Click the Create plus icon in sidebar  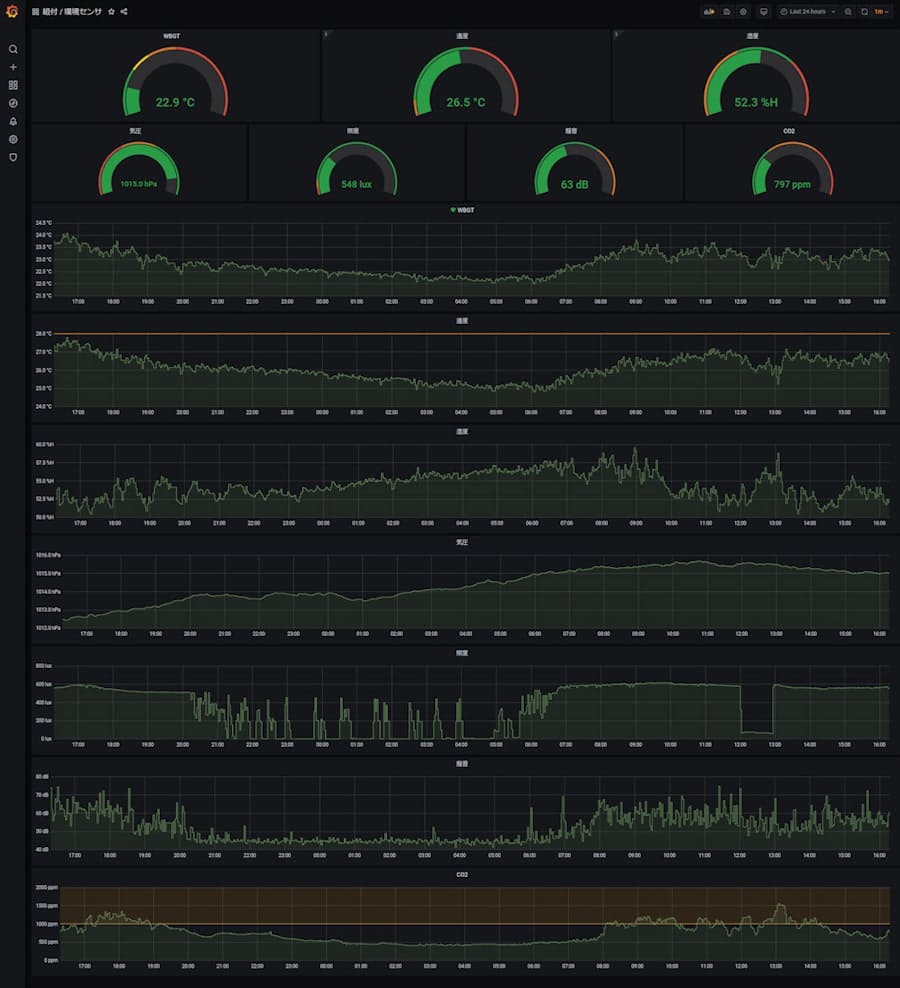pyautogui.click(x=13, y=67)
